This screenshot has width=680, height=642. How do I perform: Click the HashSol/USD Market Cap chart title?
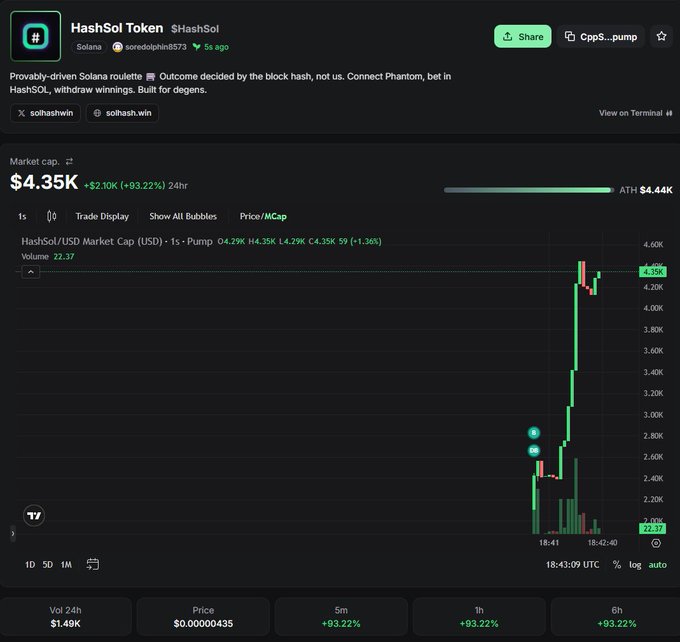[117, 241]
